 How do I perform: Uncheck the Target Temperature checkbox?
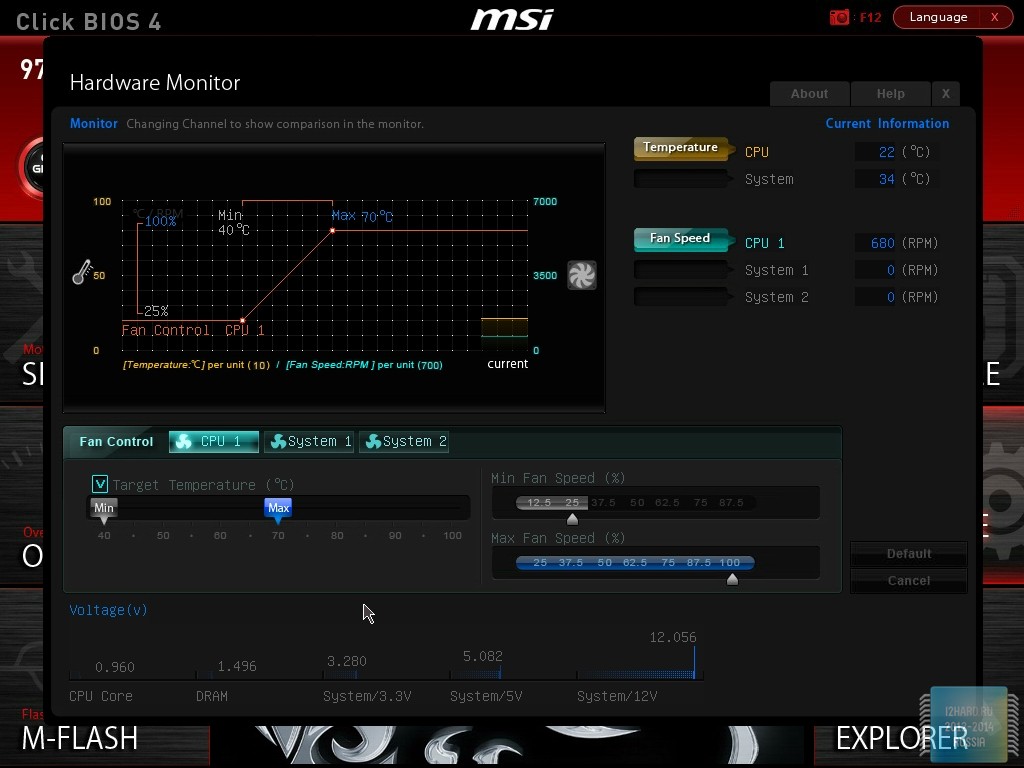pyautogui.click(x=100, y=484)
